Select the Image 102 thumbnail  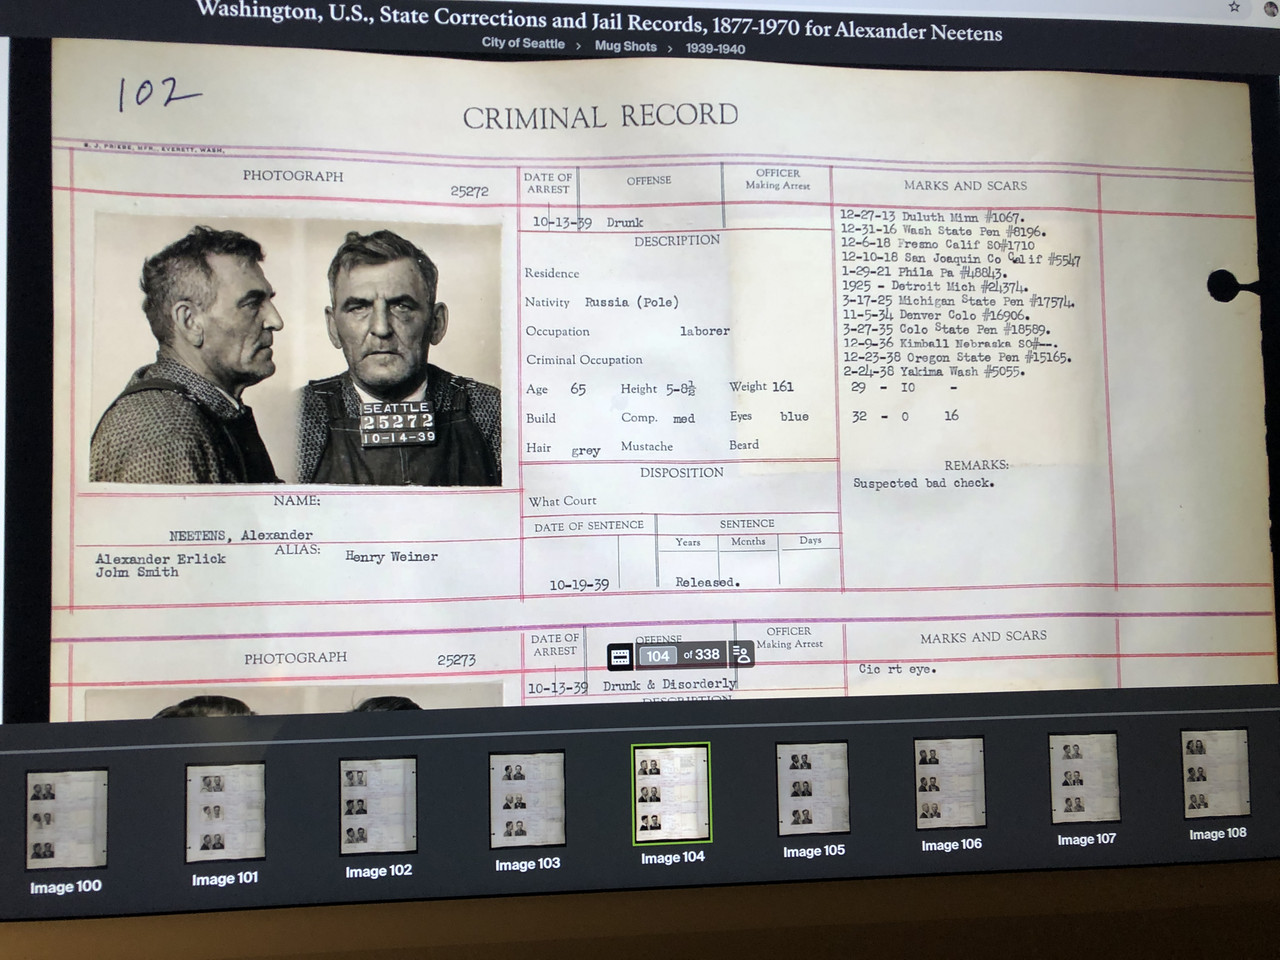pyautogui.click(x=378, y=806)
